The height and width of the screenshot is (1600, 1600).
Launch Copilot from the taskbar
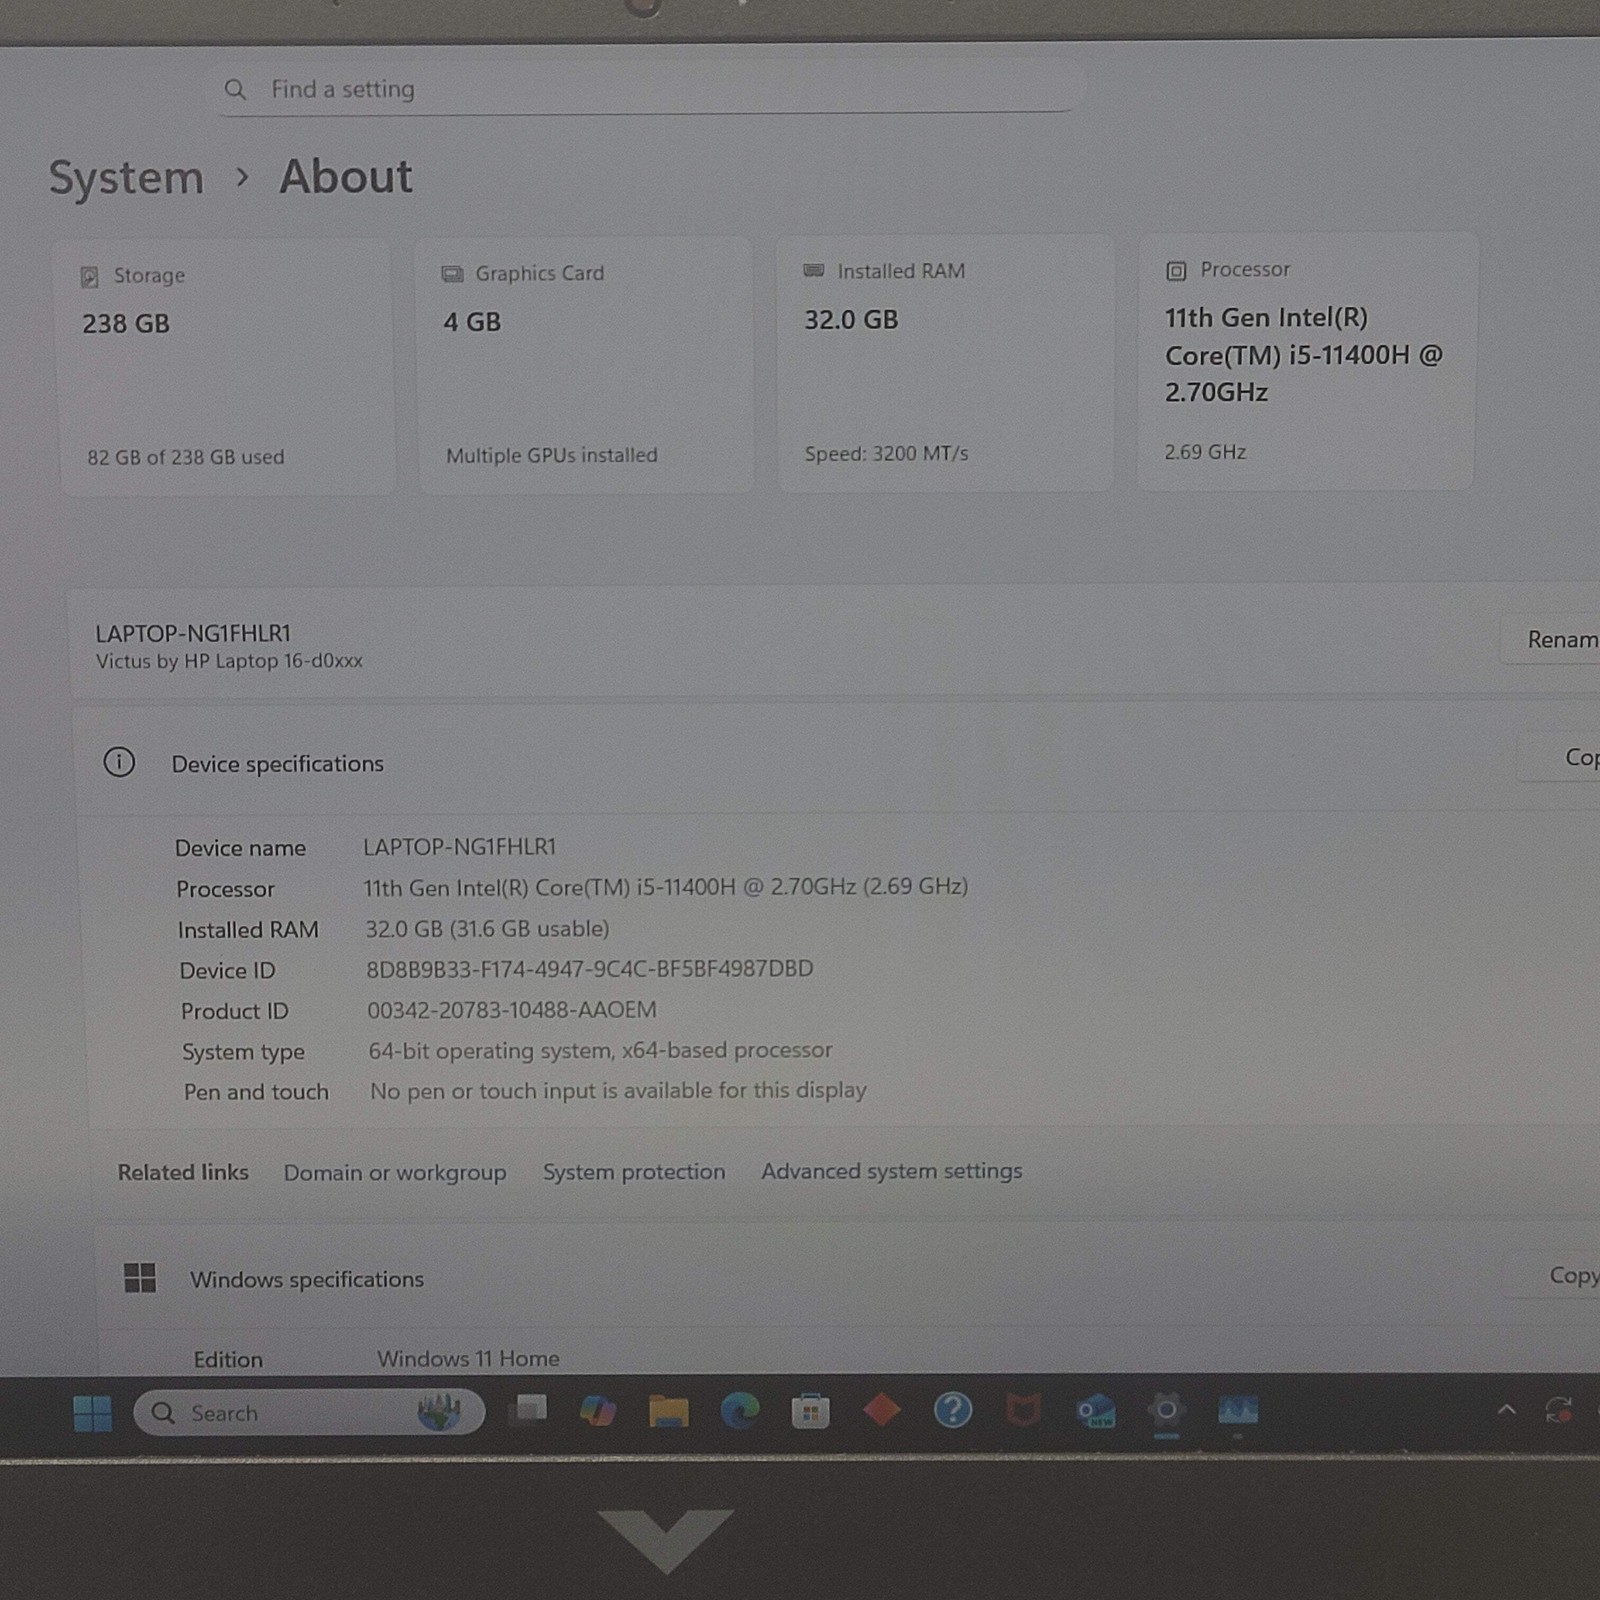pyautogui.click(x=598, y=1411)
